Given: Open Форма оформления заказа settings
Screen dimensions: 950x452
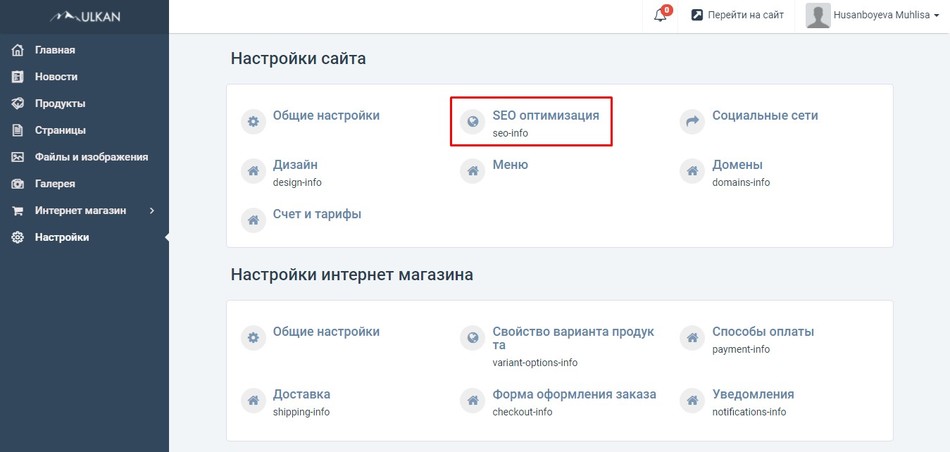Looking at the screenshot, I should [x=574, y=395].
